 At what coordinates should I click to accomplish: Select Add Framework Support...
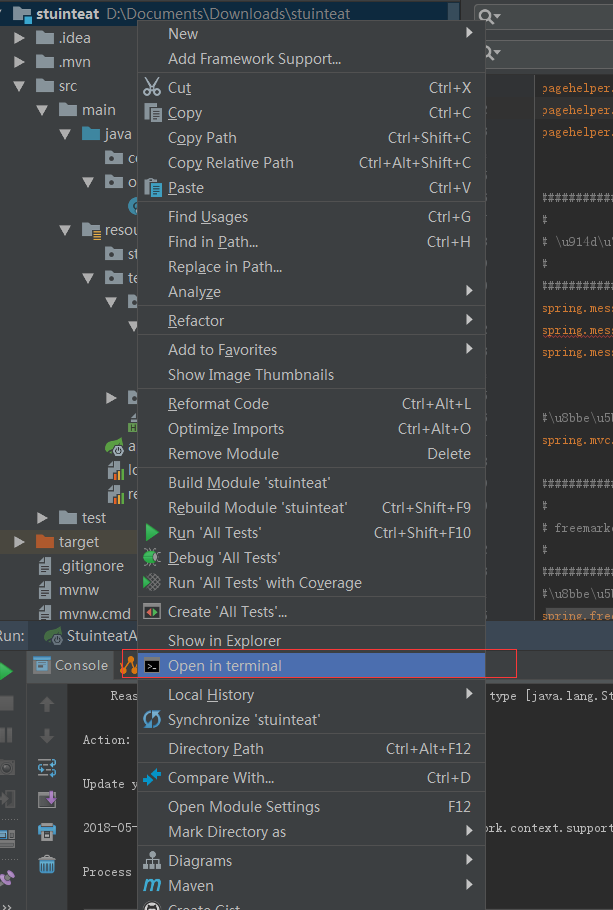pyautogui.click(x=311, y=59)
